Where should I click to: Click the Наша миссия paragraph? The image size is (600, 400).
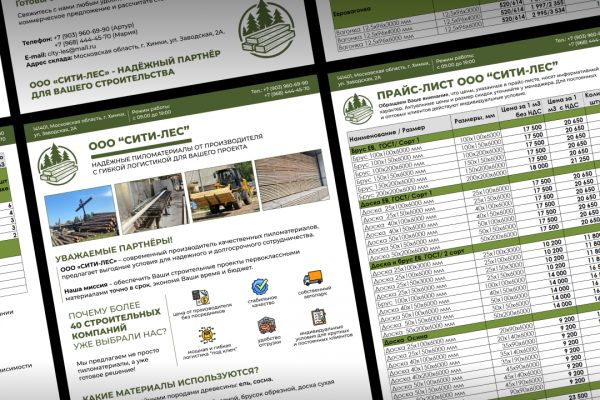point(182,275)
